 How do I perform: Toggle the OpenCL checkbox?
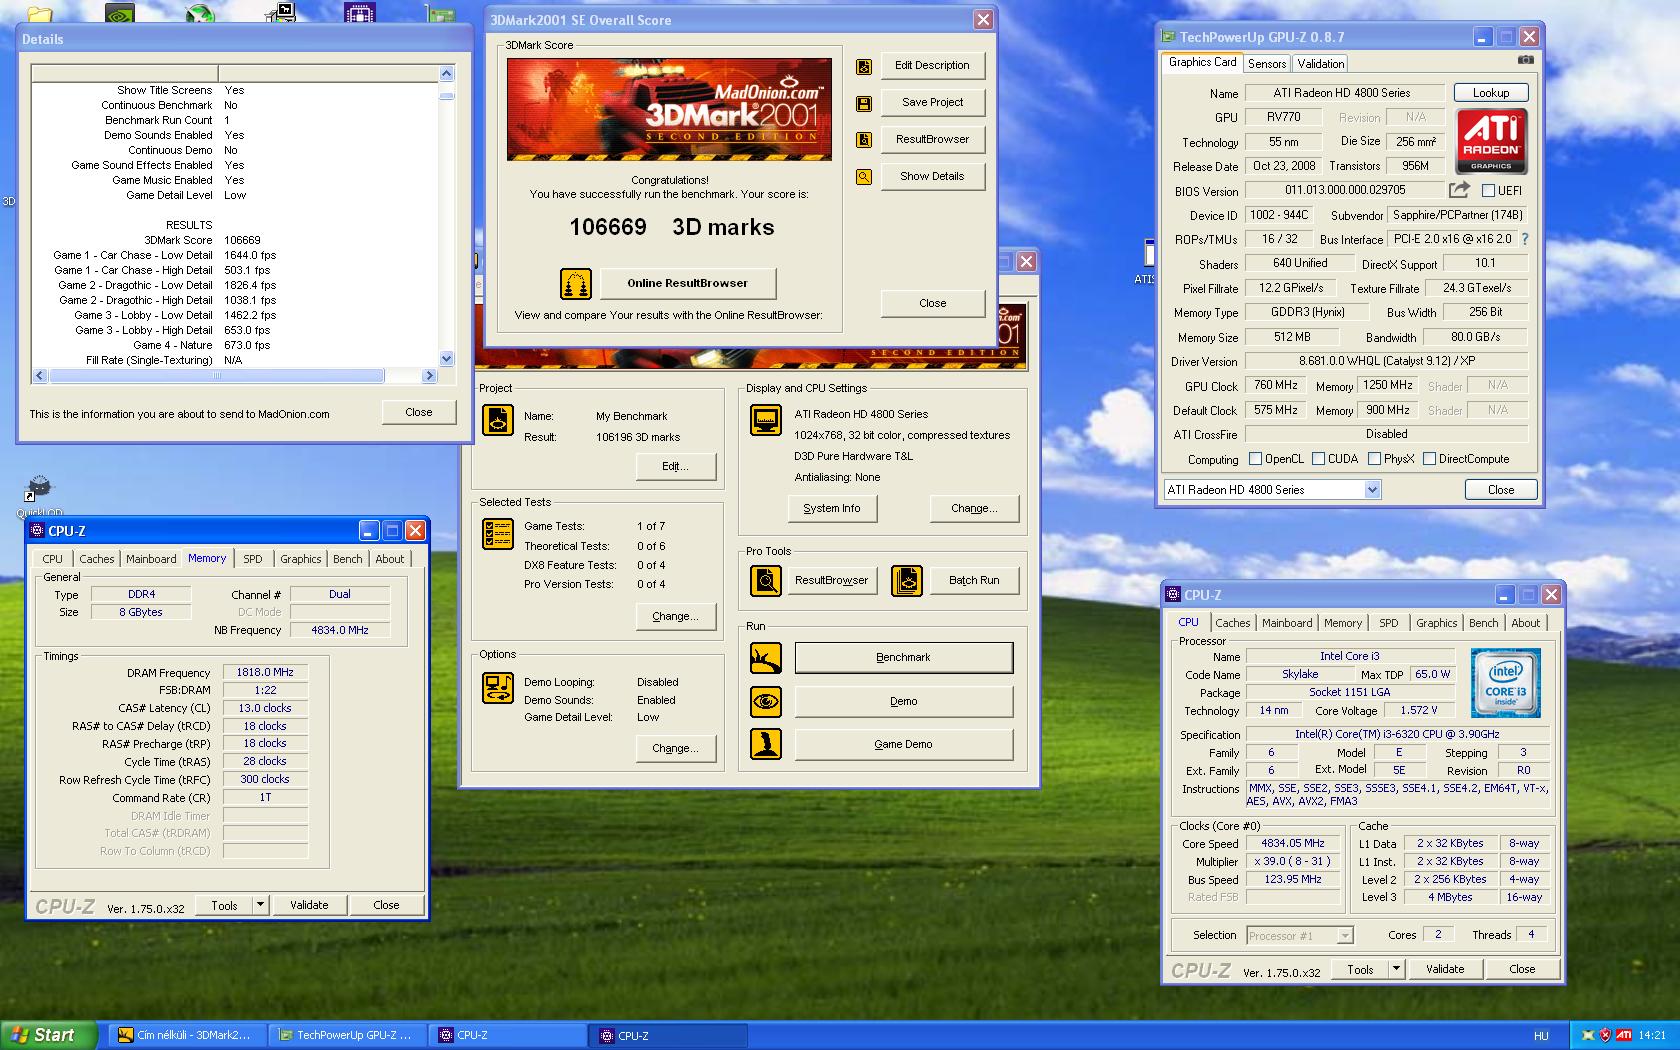[x=1255, y=459]
